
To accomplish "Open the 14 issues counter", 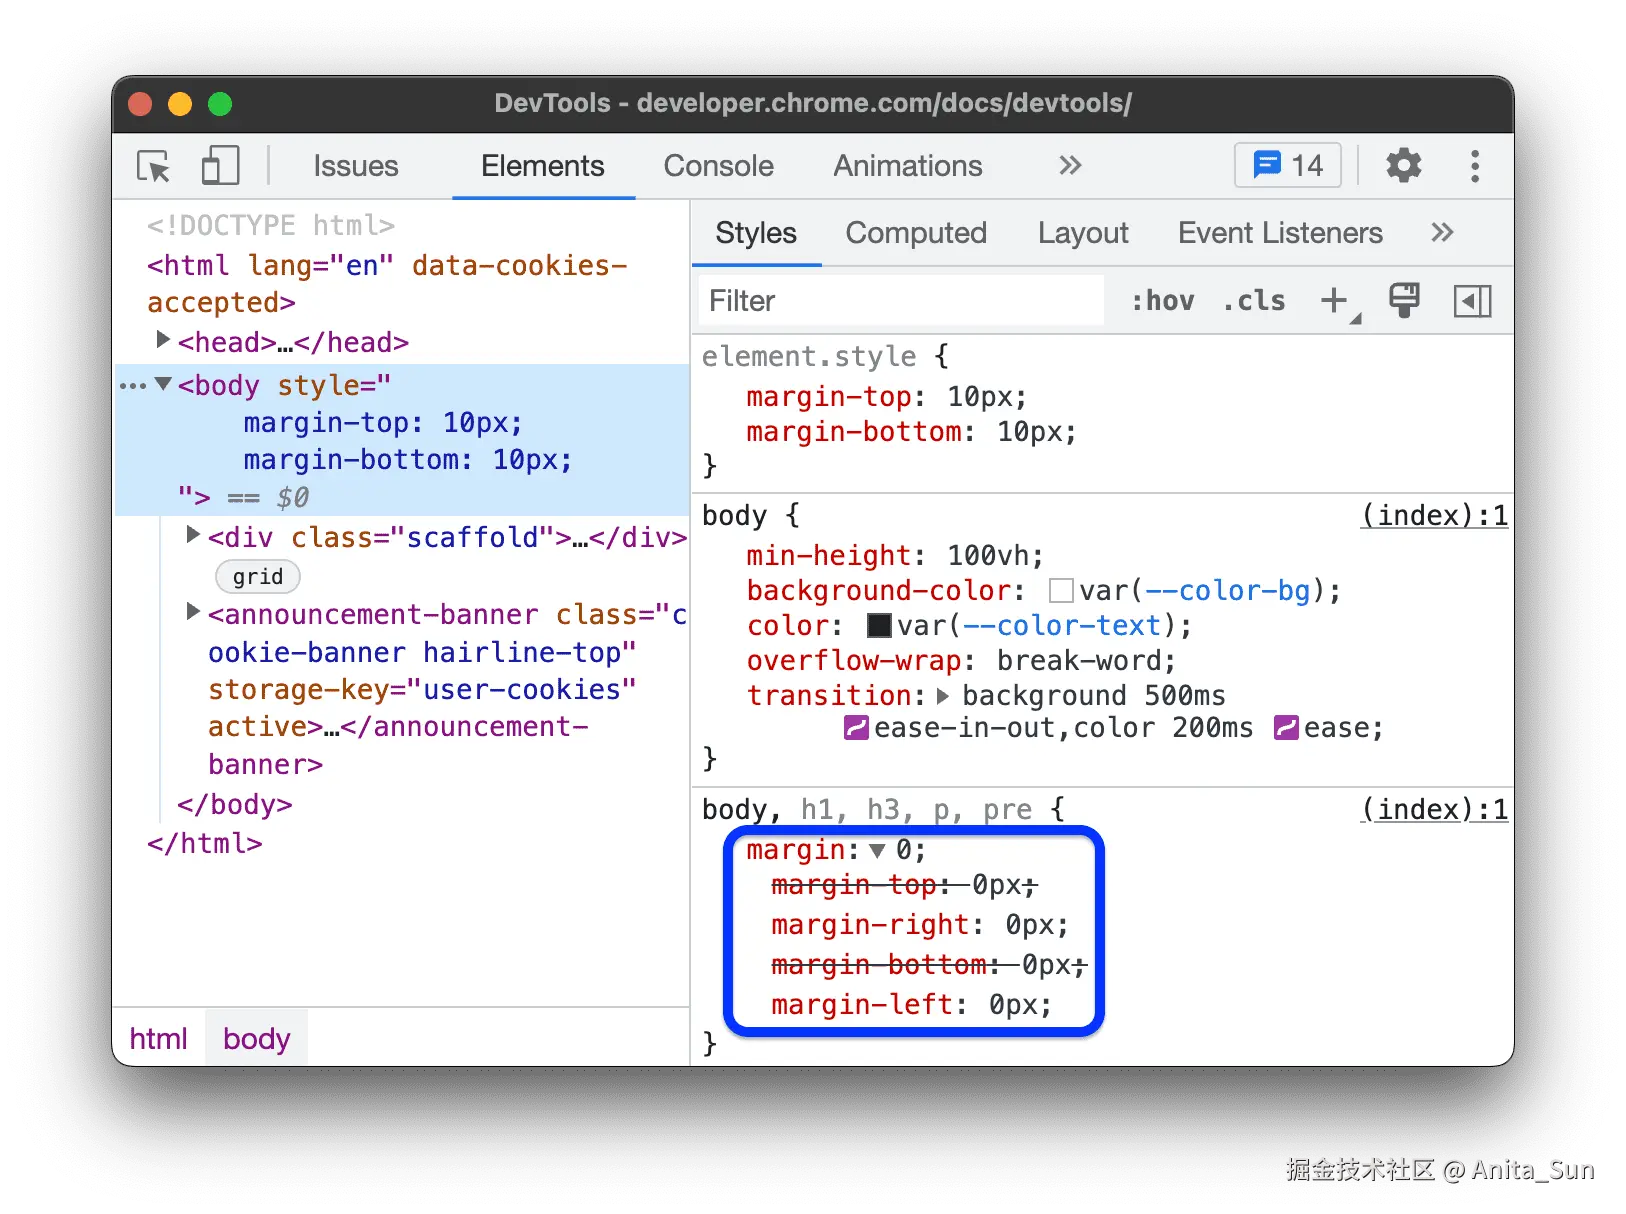I will (1288, 165).
